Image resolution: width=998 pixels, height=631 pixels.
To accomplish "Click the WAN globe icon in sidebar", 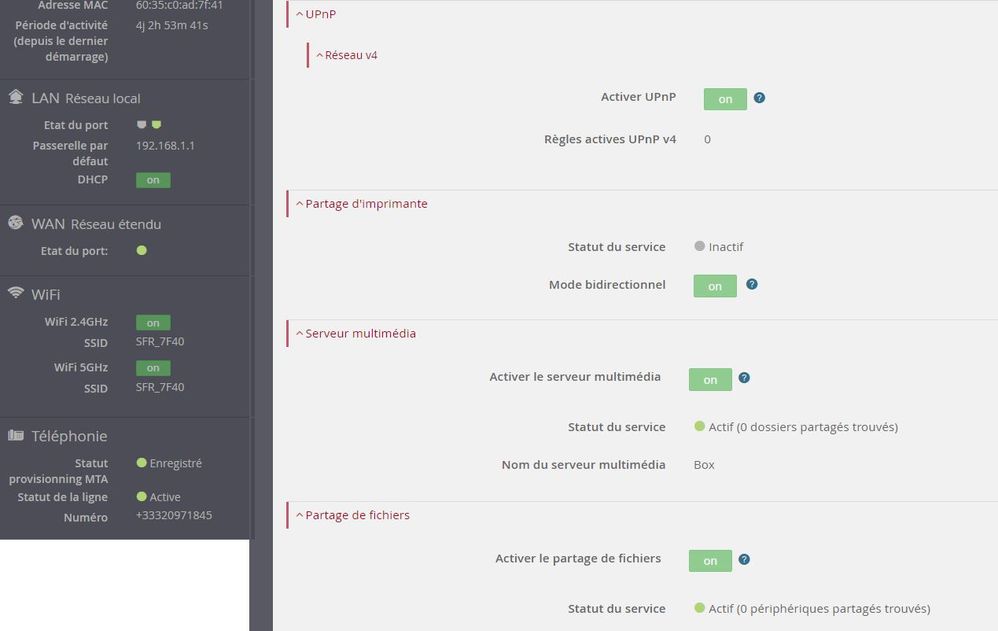I will [15, 223].
